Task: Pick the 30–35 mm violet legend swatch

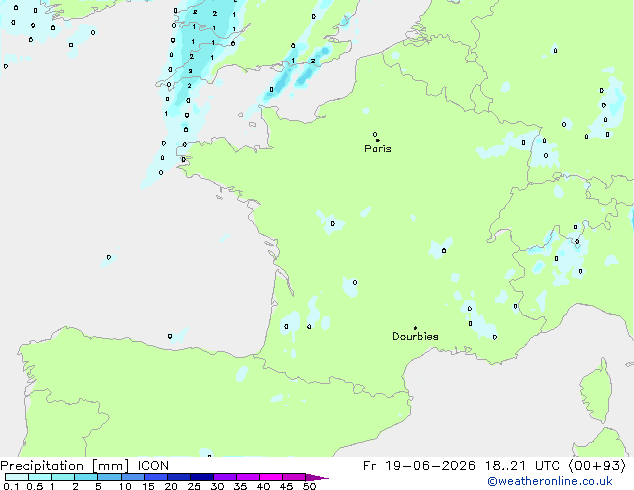Action: click(x=225, y=477)
